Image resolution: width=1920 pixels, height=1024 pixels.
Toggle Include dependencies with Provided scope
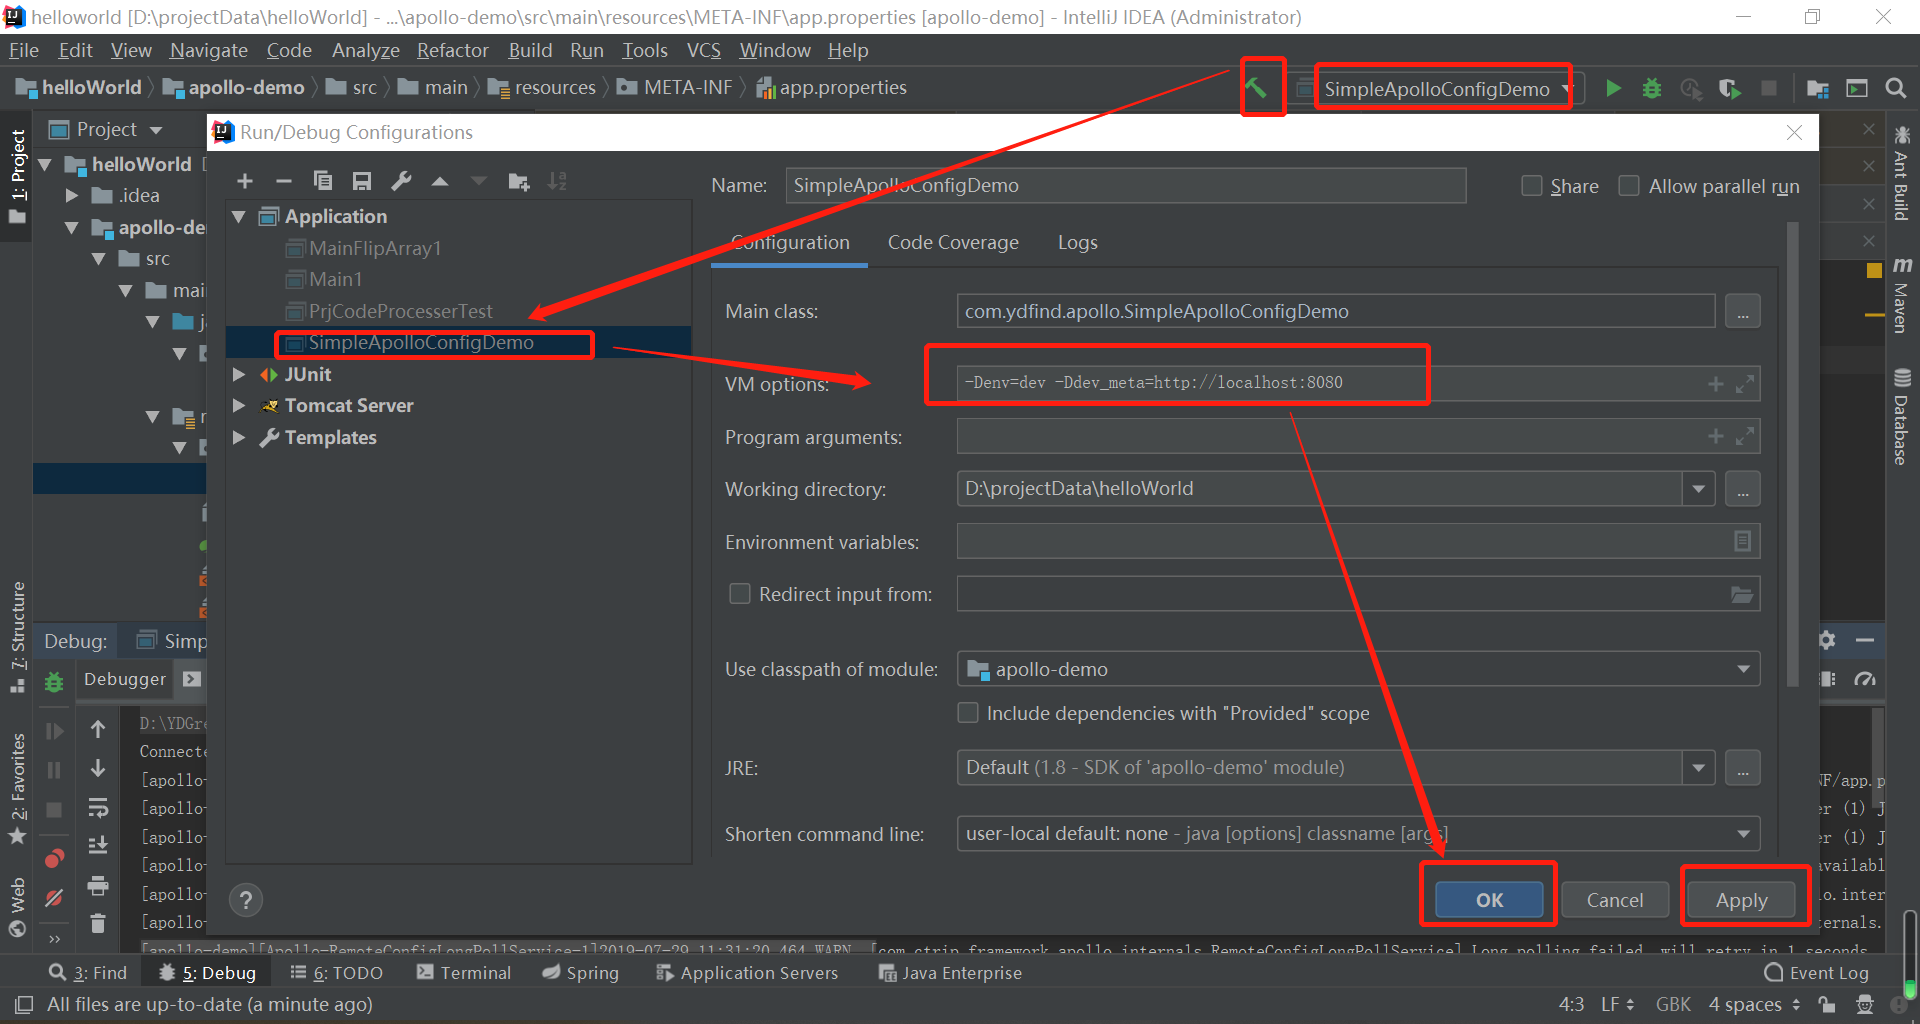pos(968,713)
